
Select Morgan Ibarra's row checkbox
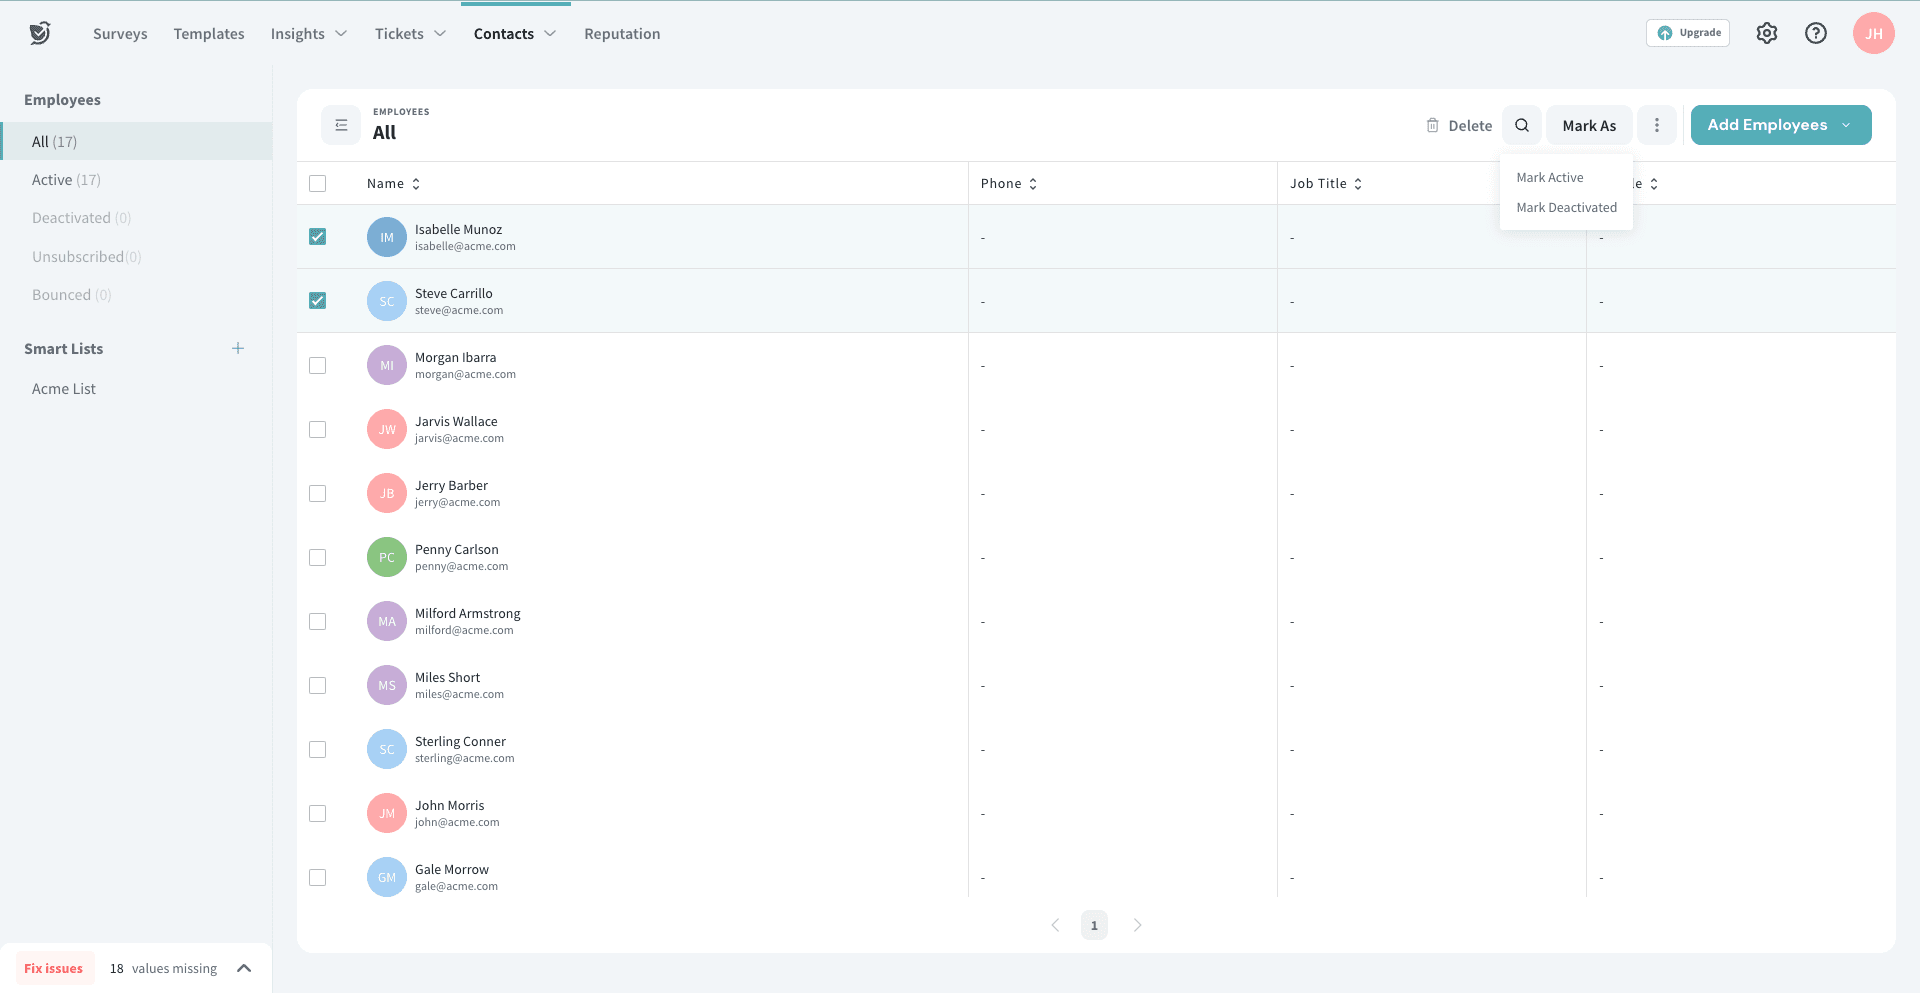coord(318,365)
